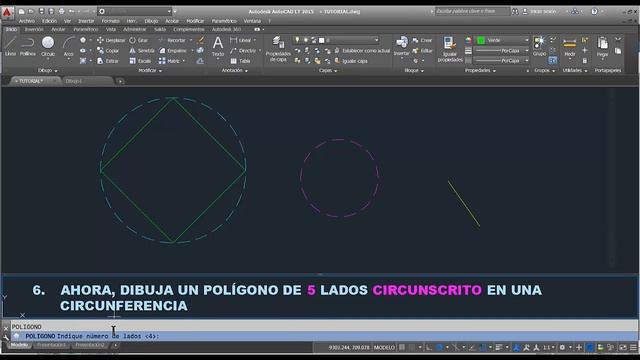Viewport: 640px width, 360px height.
Task: Open the Formato menu
Action: 110,21
